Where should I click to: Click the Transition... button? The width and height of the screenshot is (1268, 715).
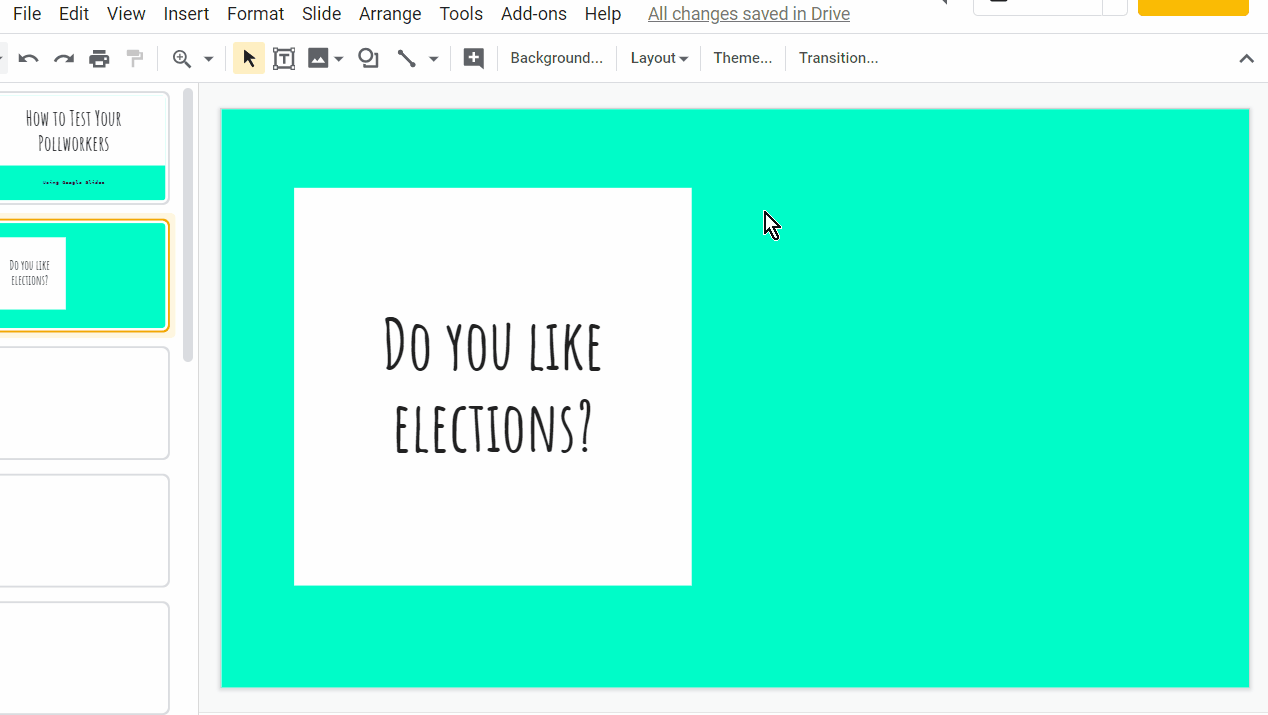point(838,58)
